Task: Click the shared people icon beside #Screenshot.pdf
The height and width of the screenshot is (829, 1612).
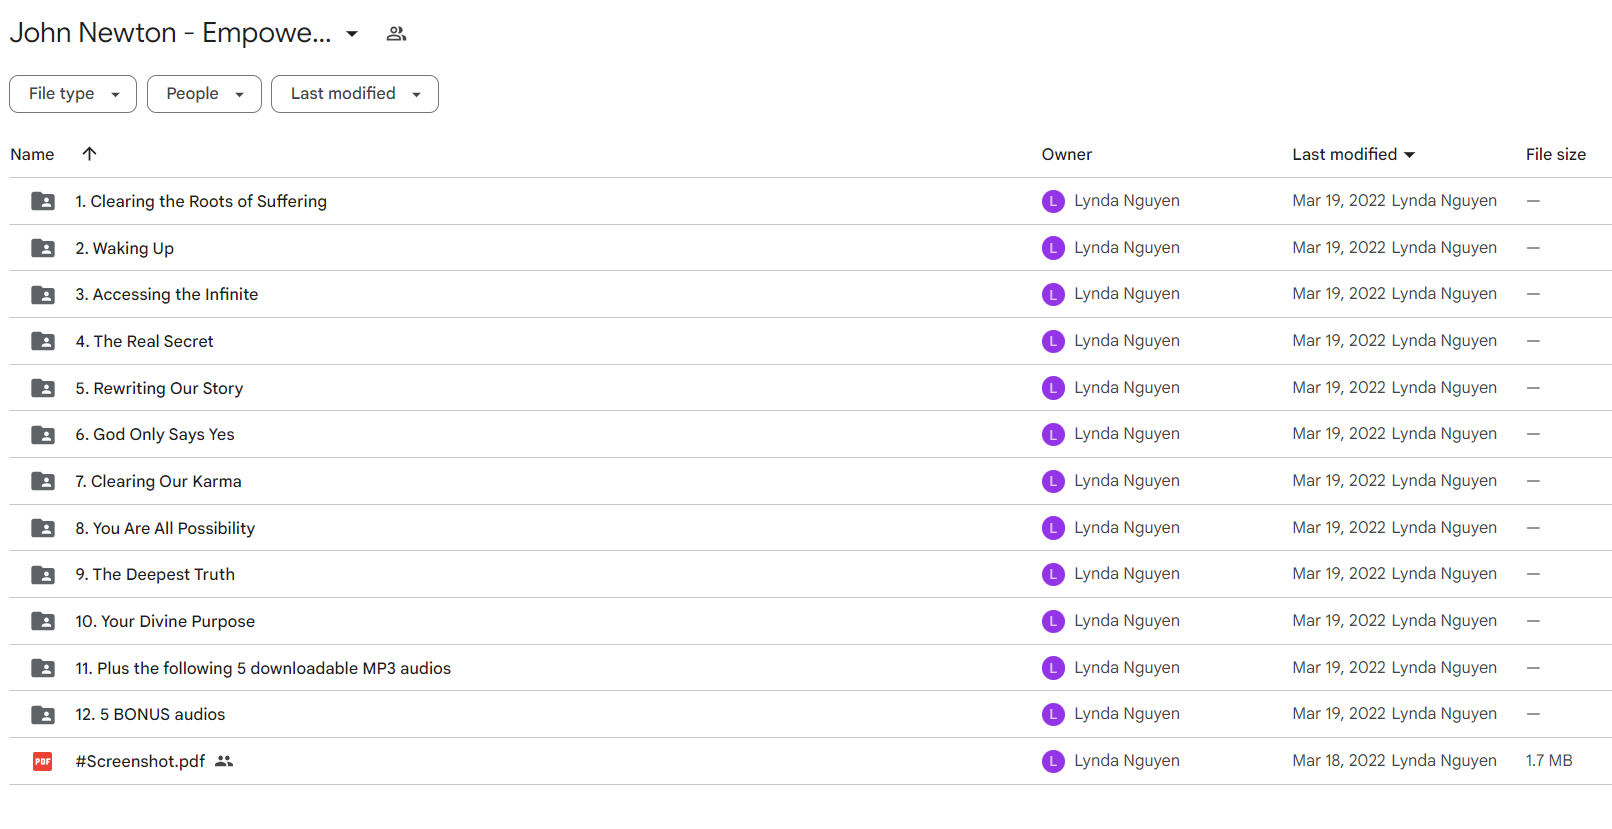Action: click(x=224, y=761)
